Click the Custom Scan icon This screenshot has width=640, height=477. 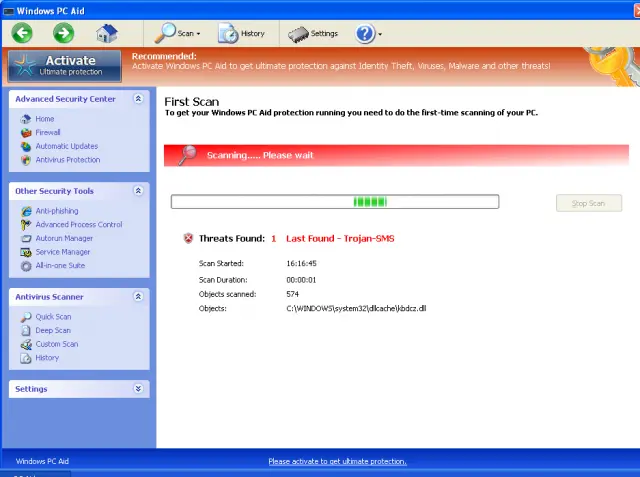26,344
